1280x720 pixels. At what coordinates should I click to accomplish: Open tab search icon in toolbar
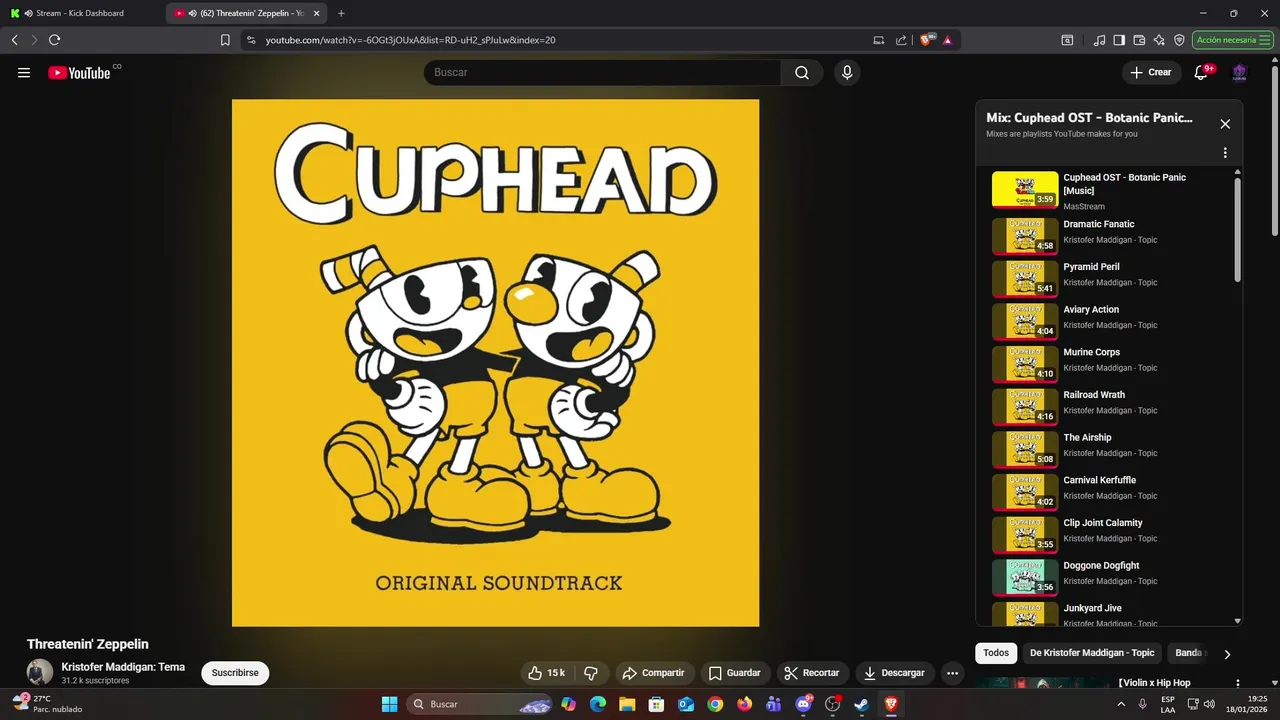(x=1067, y=40)
